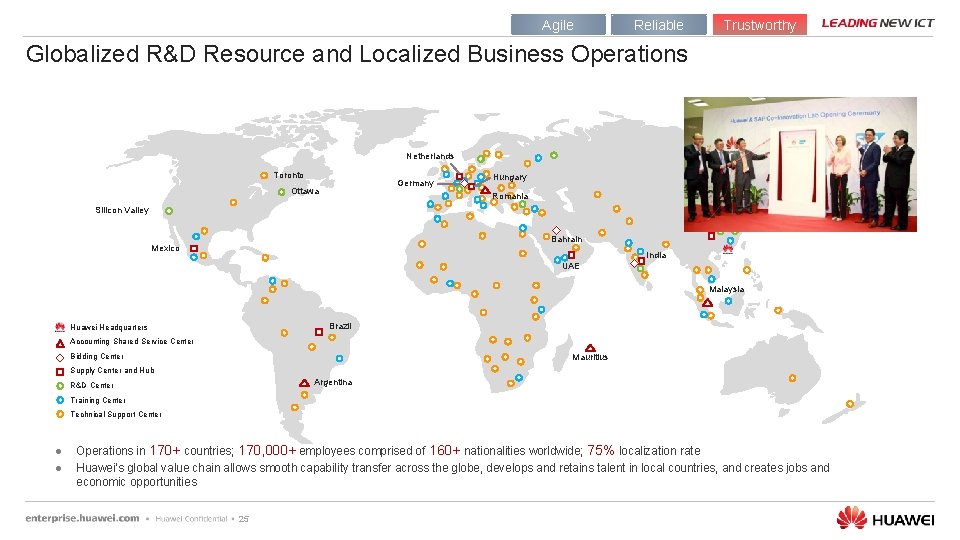
Task: Click the UAE map label
Action: (x=571, y=266)
